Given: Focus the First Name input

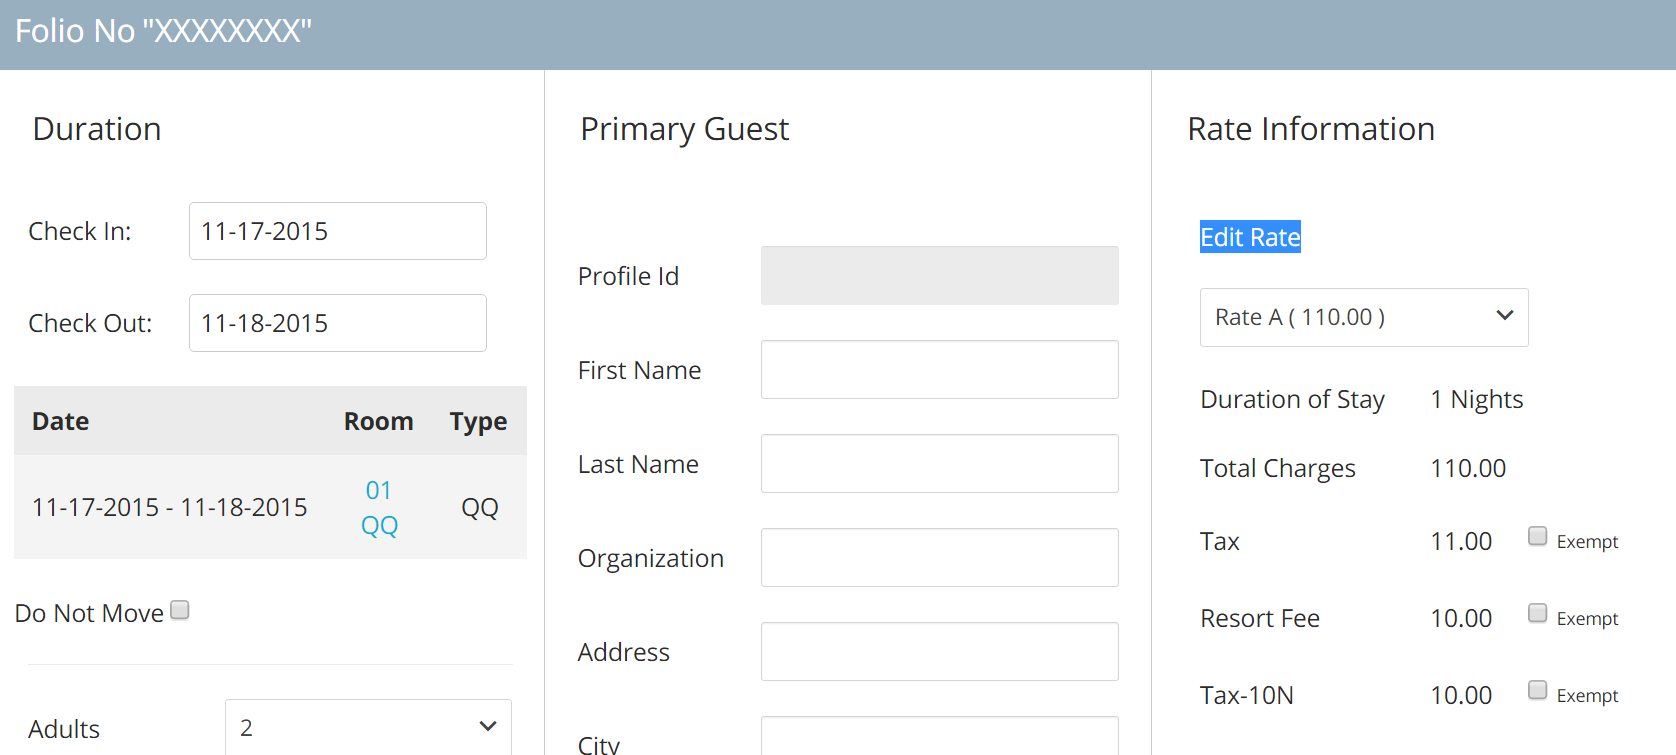Looking at the screenshot, I should tap(940, 369).
